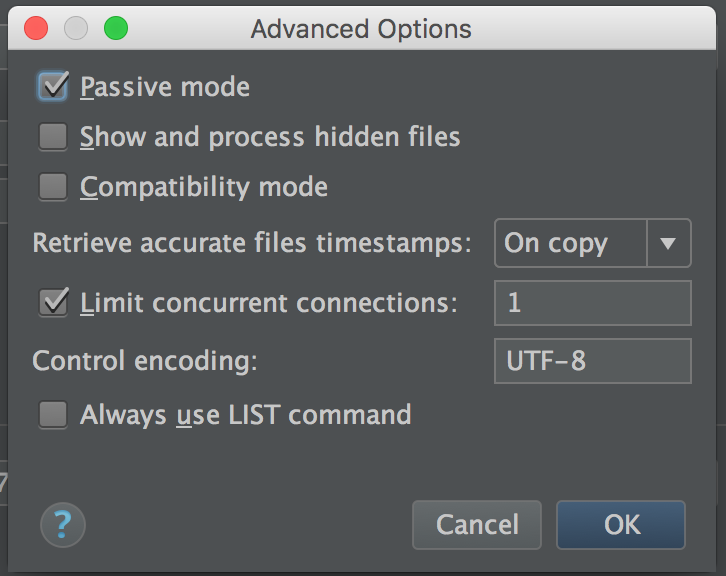Open the help question mark icon
The width and height of the screenshot is (726, 576).
tap(63, 524)
